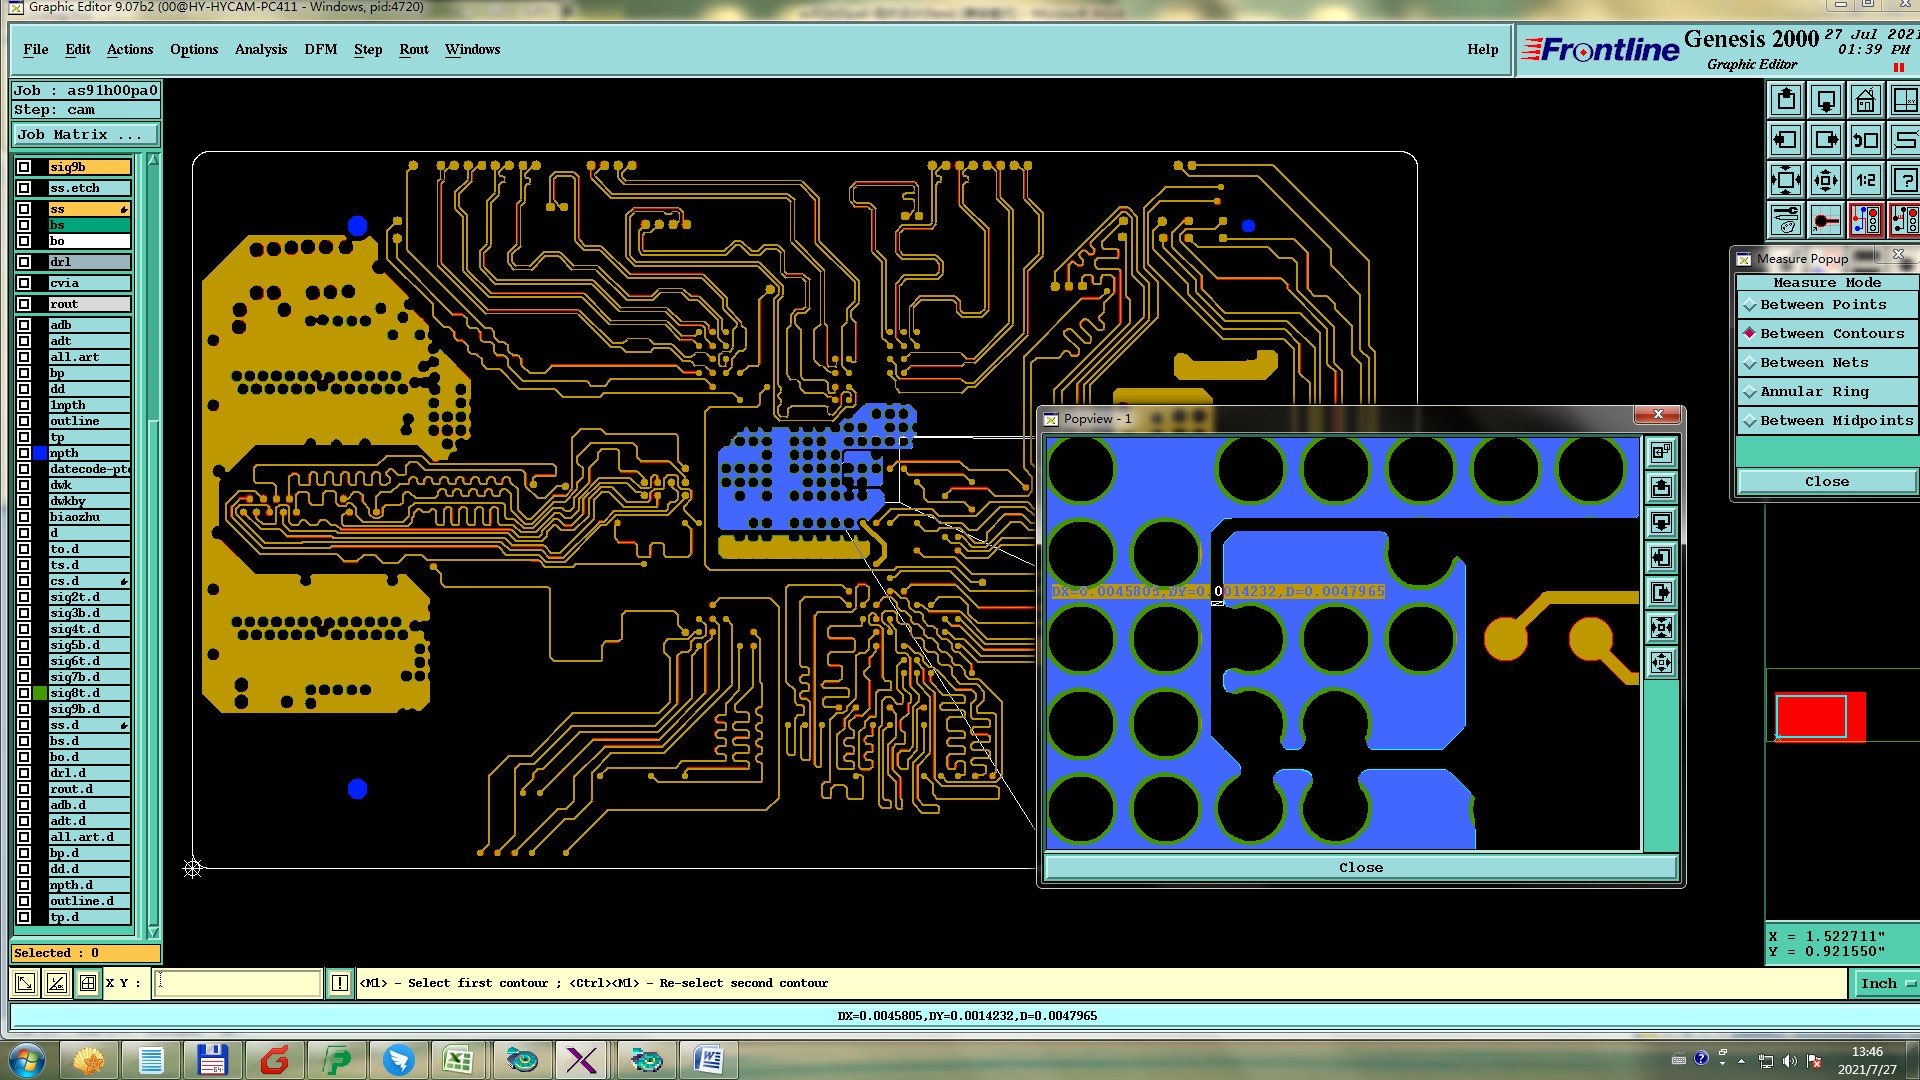This screenshot has height=1080, width=1920.
Task: Click the 1:2 zoom scale icon
Action: tap(1865, 181)
